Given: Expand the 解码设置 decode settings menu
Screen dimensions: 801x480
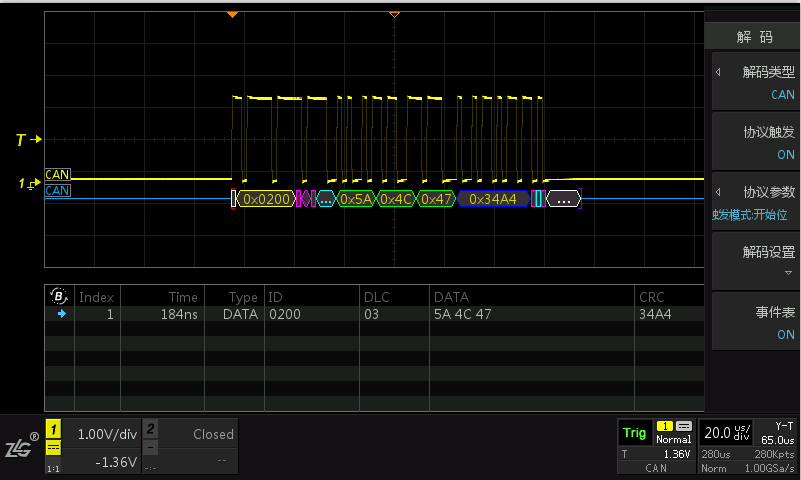Looking at the screenshot, I should tap(756, 261).
